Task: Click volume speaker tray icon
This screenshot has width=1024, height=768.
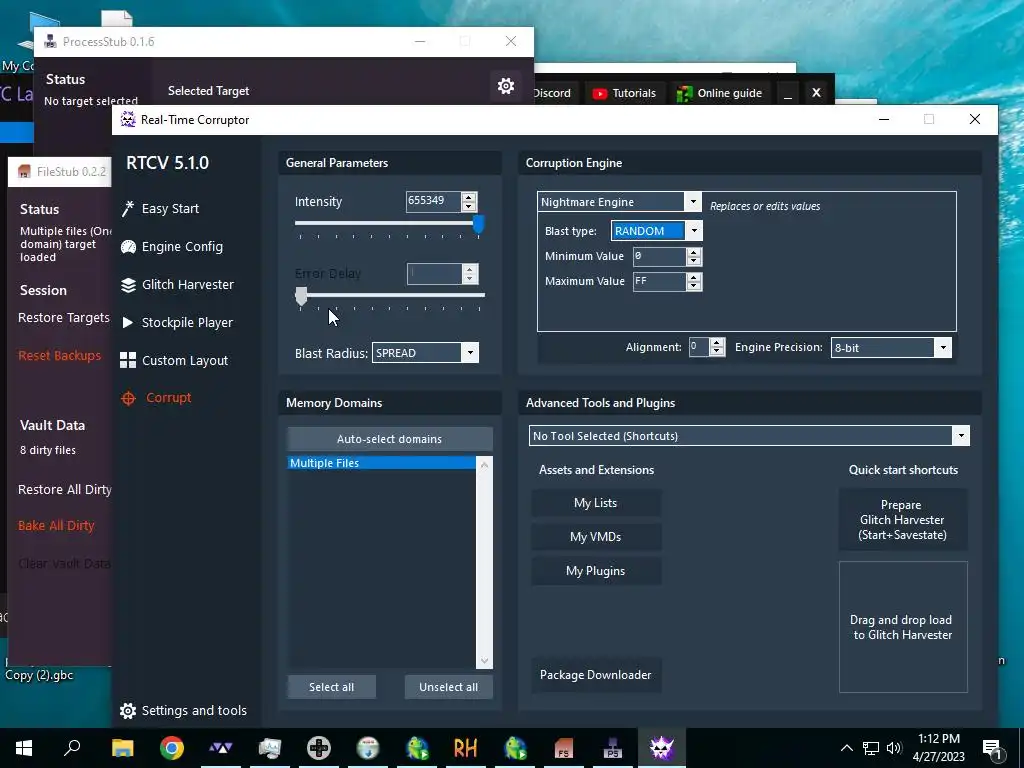Action: point(894,748)
